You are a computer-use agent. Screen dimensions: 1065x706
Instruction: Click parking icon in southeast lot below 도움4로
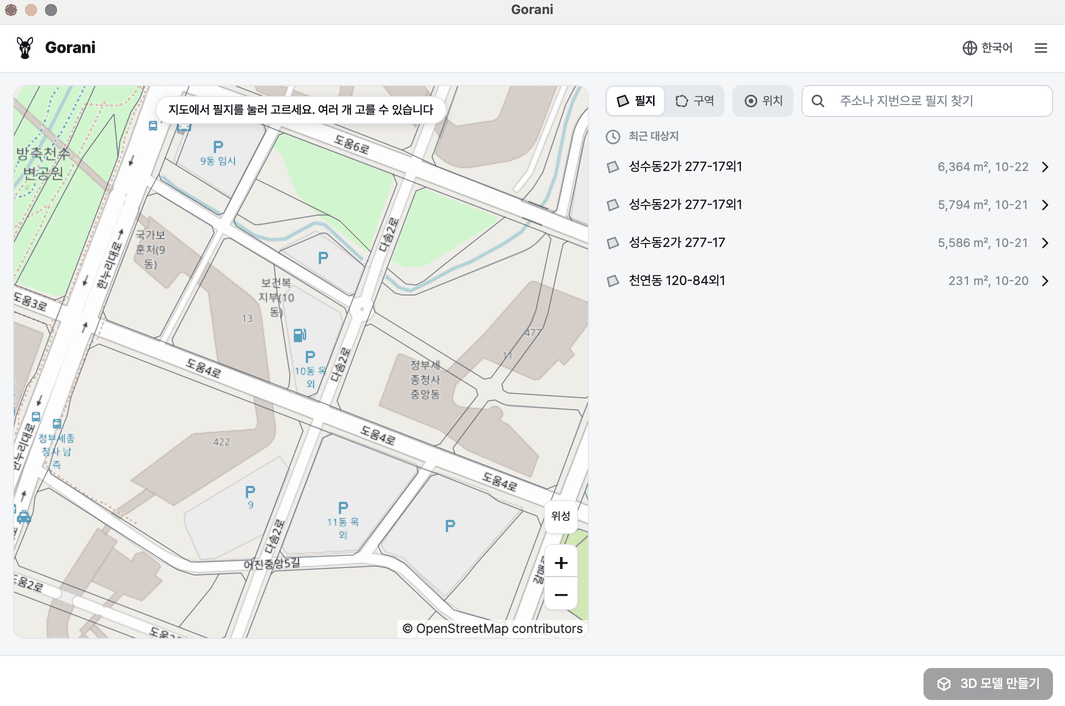(x=450, y=526)
